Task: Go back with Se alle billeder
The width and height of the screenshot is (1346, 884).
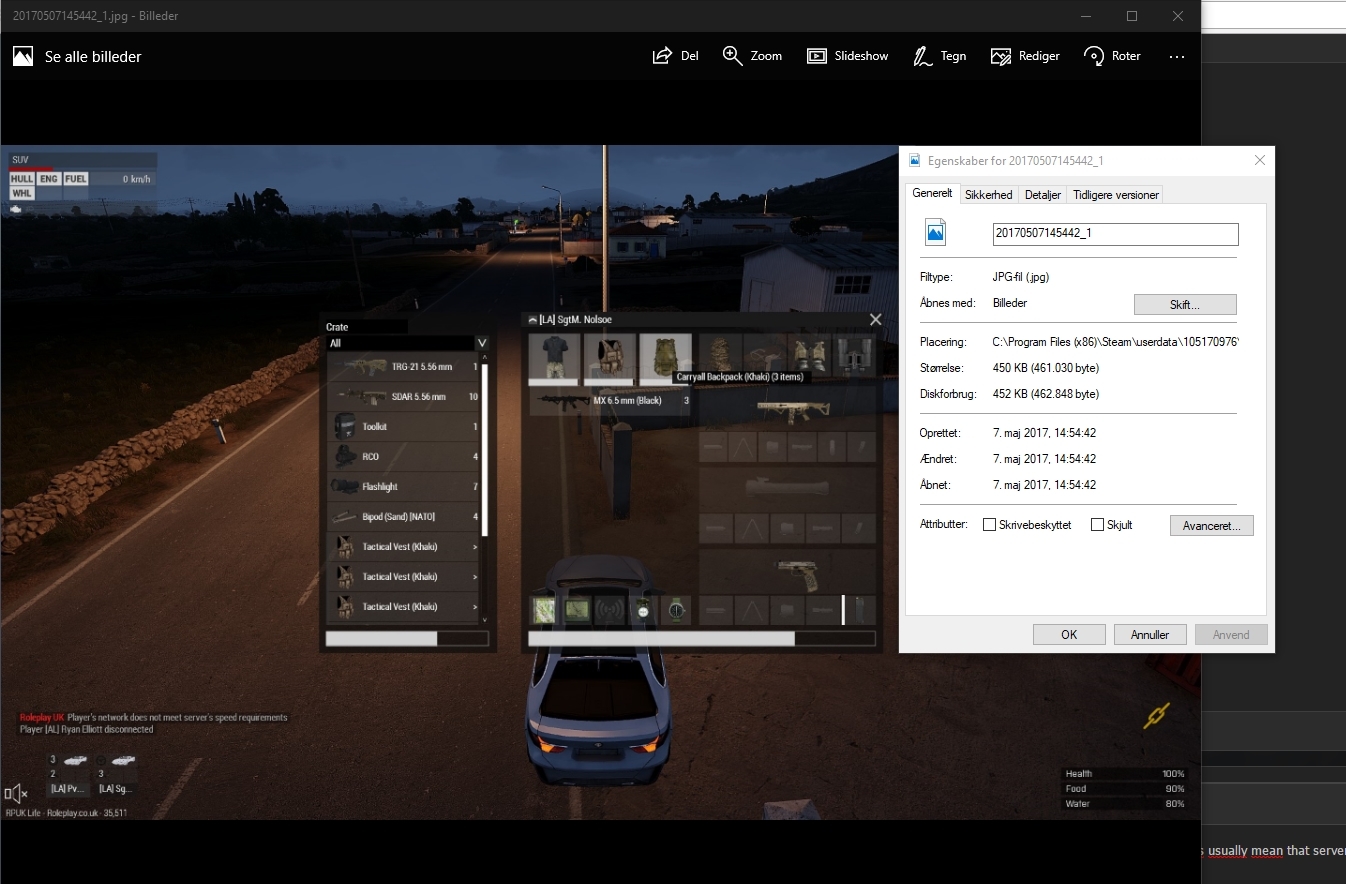Action: (77, 57)
